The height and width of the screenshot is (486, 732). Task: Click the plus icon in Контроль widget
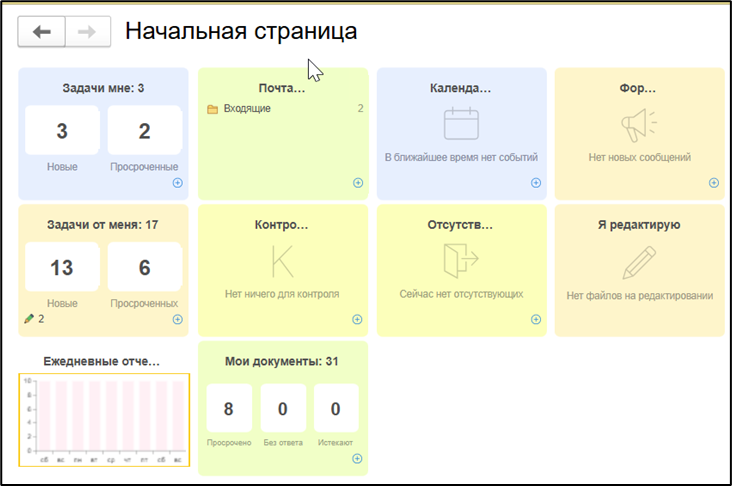(x=357, y=319)
